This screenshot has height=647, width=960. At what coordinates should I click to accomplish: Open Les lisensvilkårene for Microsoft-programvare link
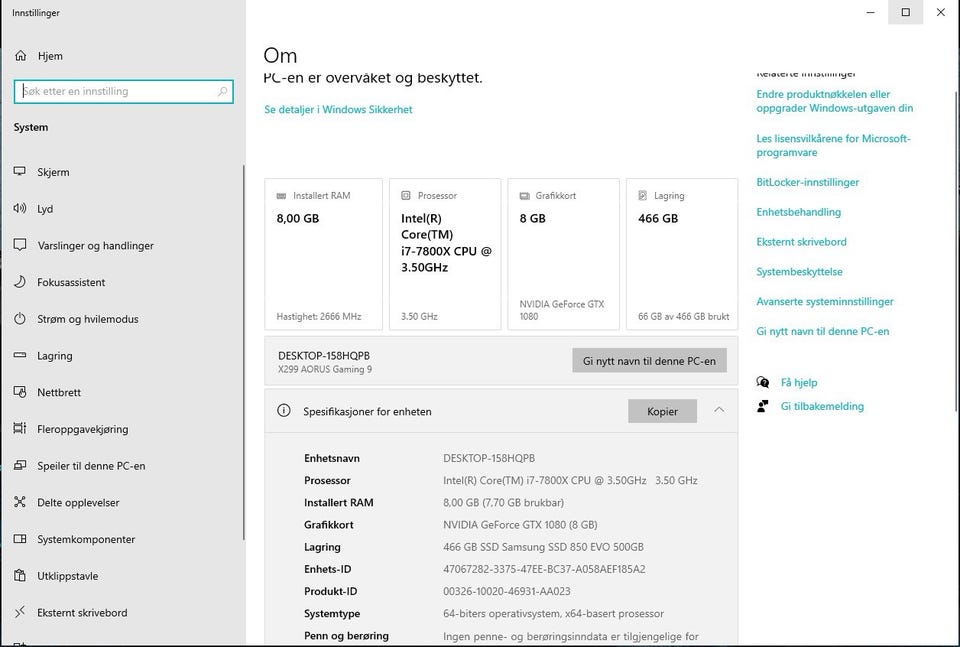[x=833, y=145]
